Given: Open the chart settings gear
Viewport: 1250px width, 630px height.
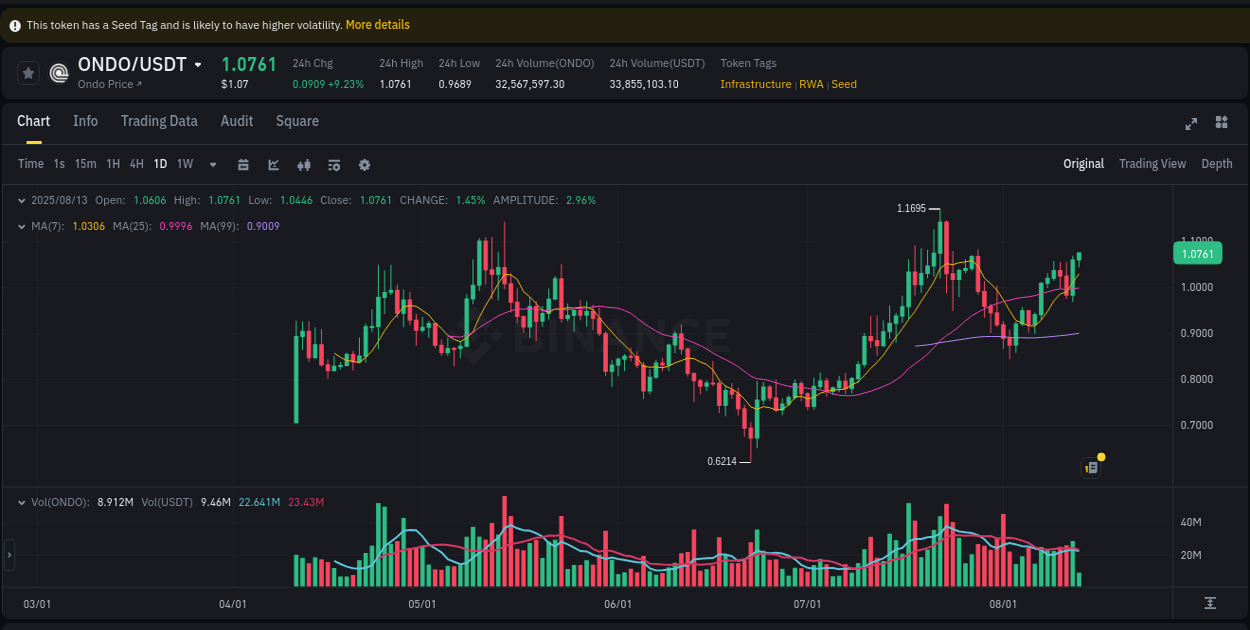Looking at the screenshot, I should [x=364, y=164].
